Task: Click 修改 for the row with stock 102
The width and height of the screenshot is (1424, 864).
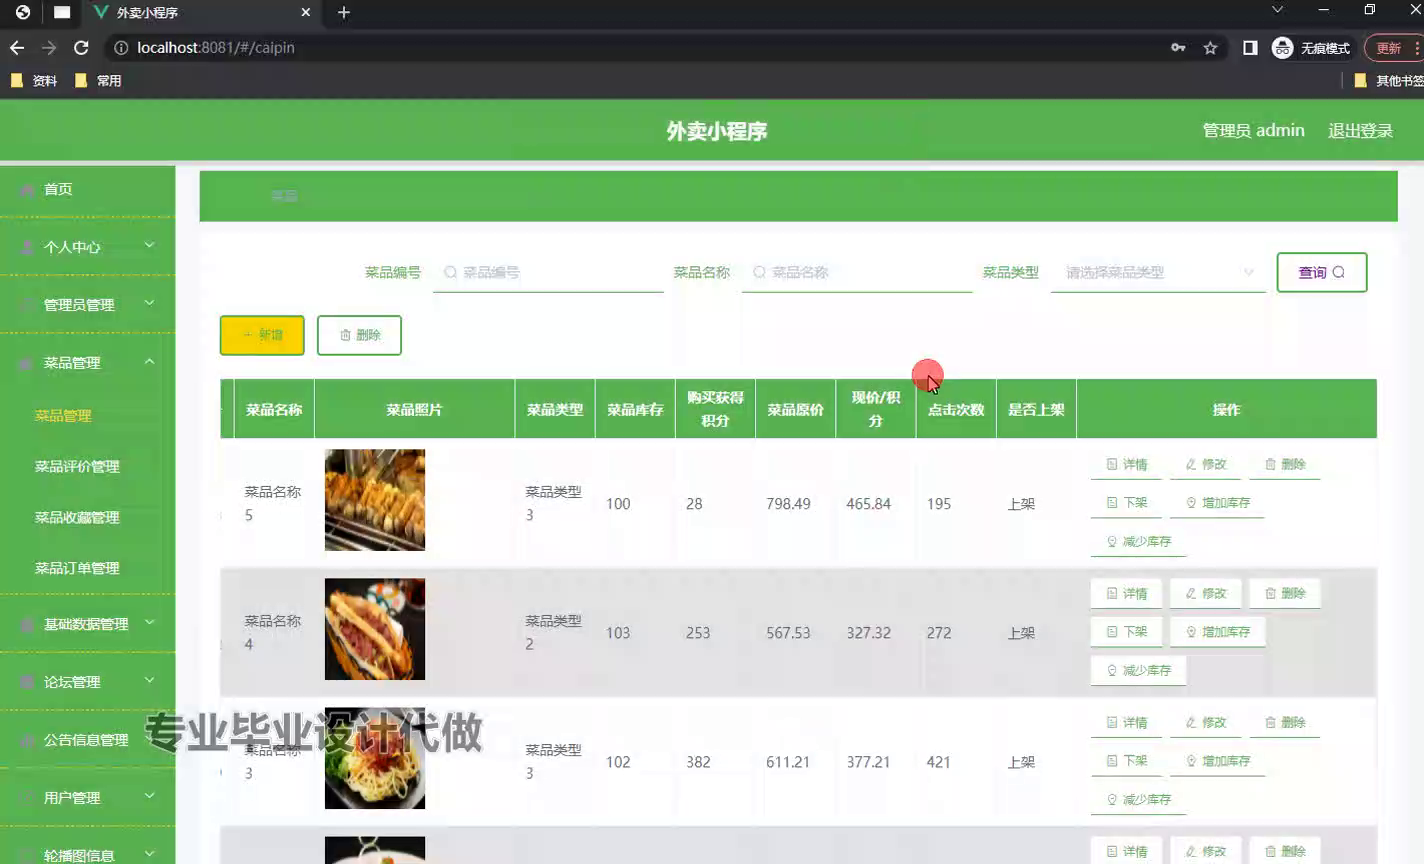Action: tap(1205, 722)
